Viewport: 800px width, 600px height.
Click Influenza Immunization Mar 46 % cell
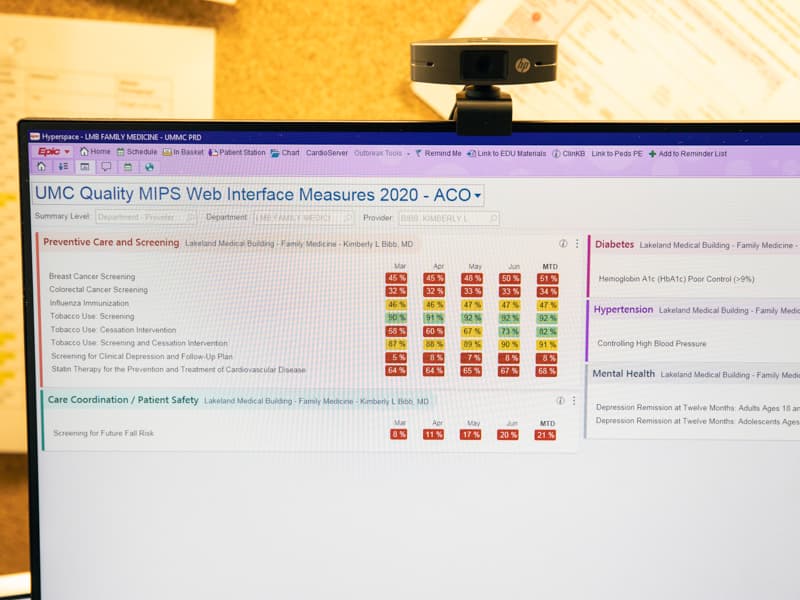[396, 305]
